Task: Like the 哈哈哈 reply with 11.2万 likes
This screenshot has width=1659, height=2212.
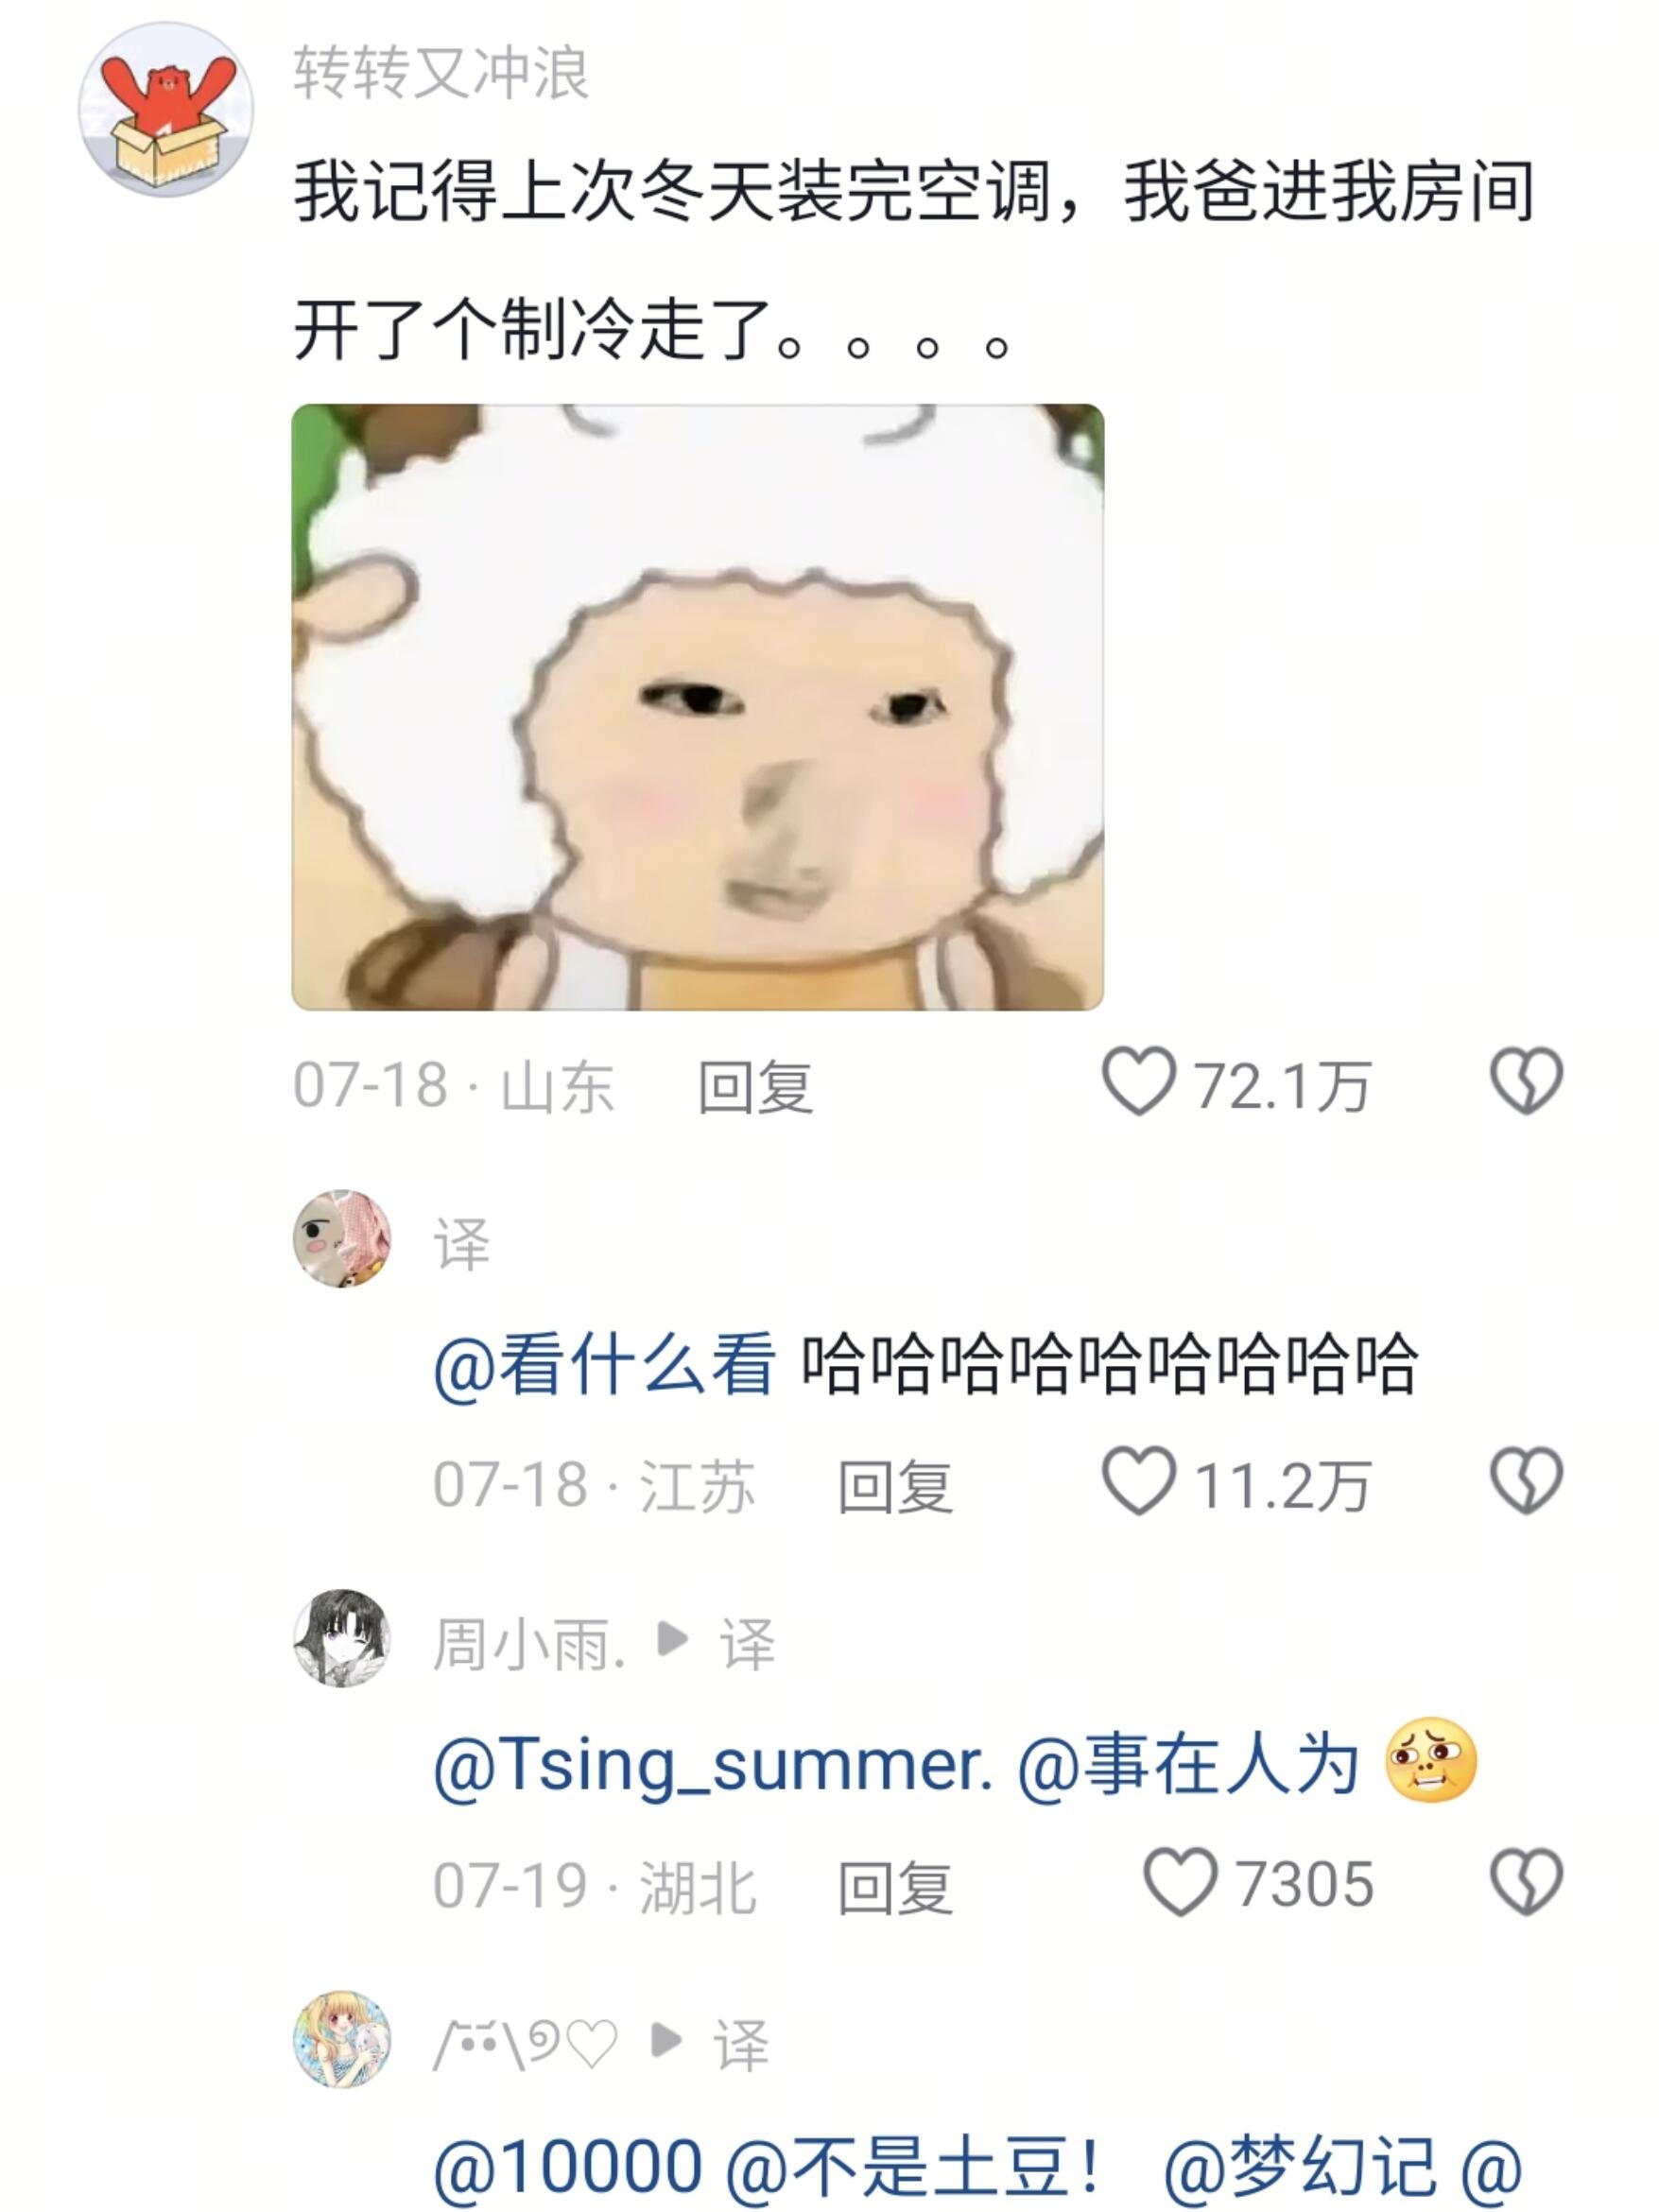Action: [1138, 1481]
